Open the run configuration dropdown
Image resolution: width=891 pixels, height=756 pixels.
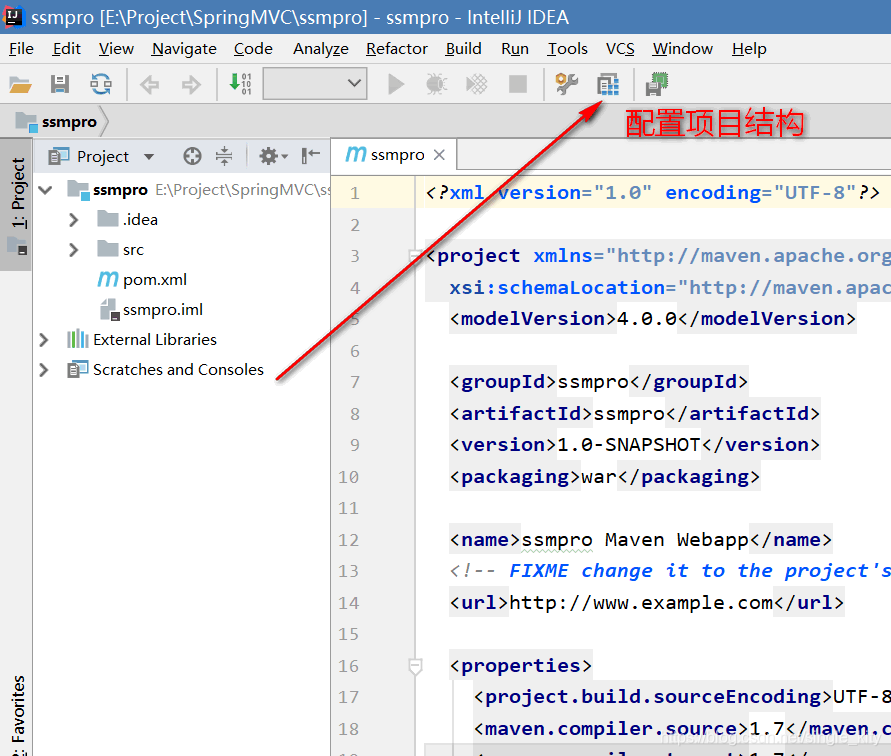(315, 84)
